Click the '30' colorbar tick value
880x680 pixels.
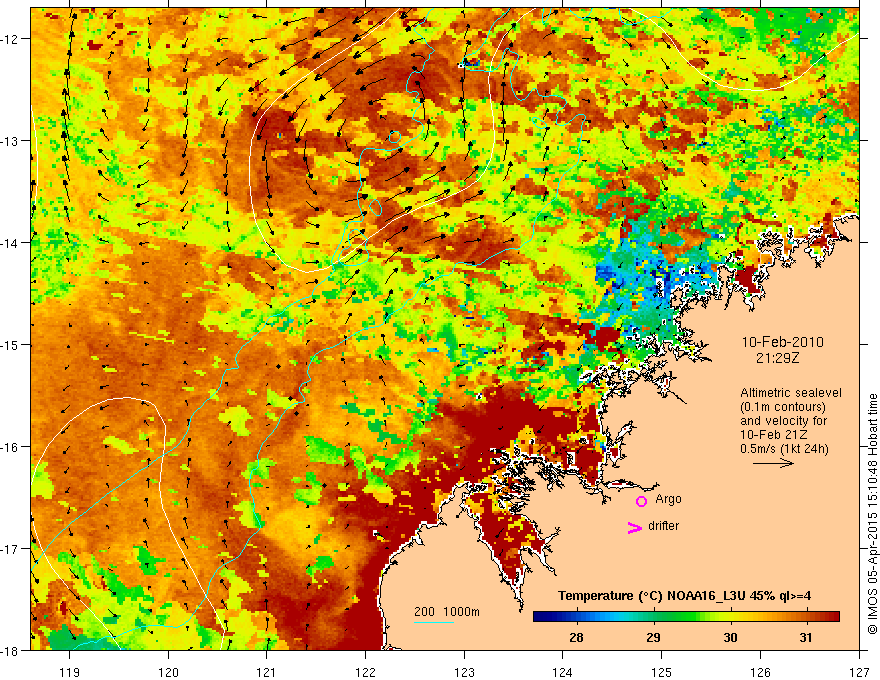click(x=730, y=638)
